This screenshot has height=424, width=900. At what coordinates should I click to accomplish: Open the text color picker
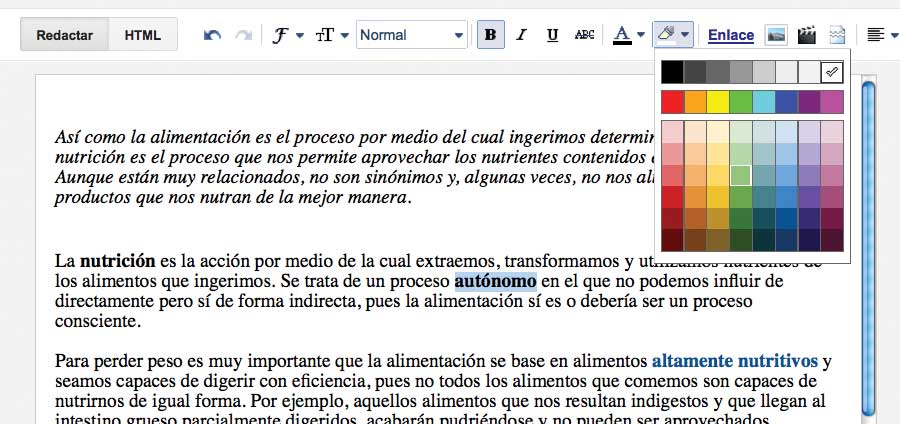click(628, 35)
